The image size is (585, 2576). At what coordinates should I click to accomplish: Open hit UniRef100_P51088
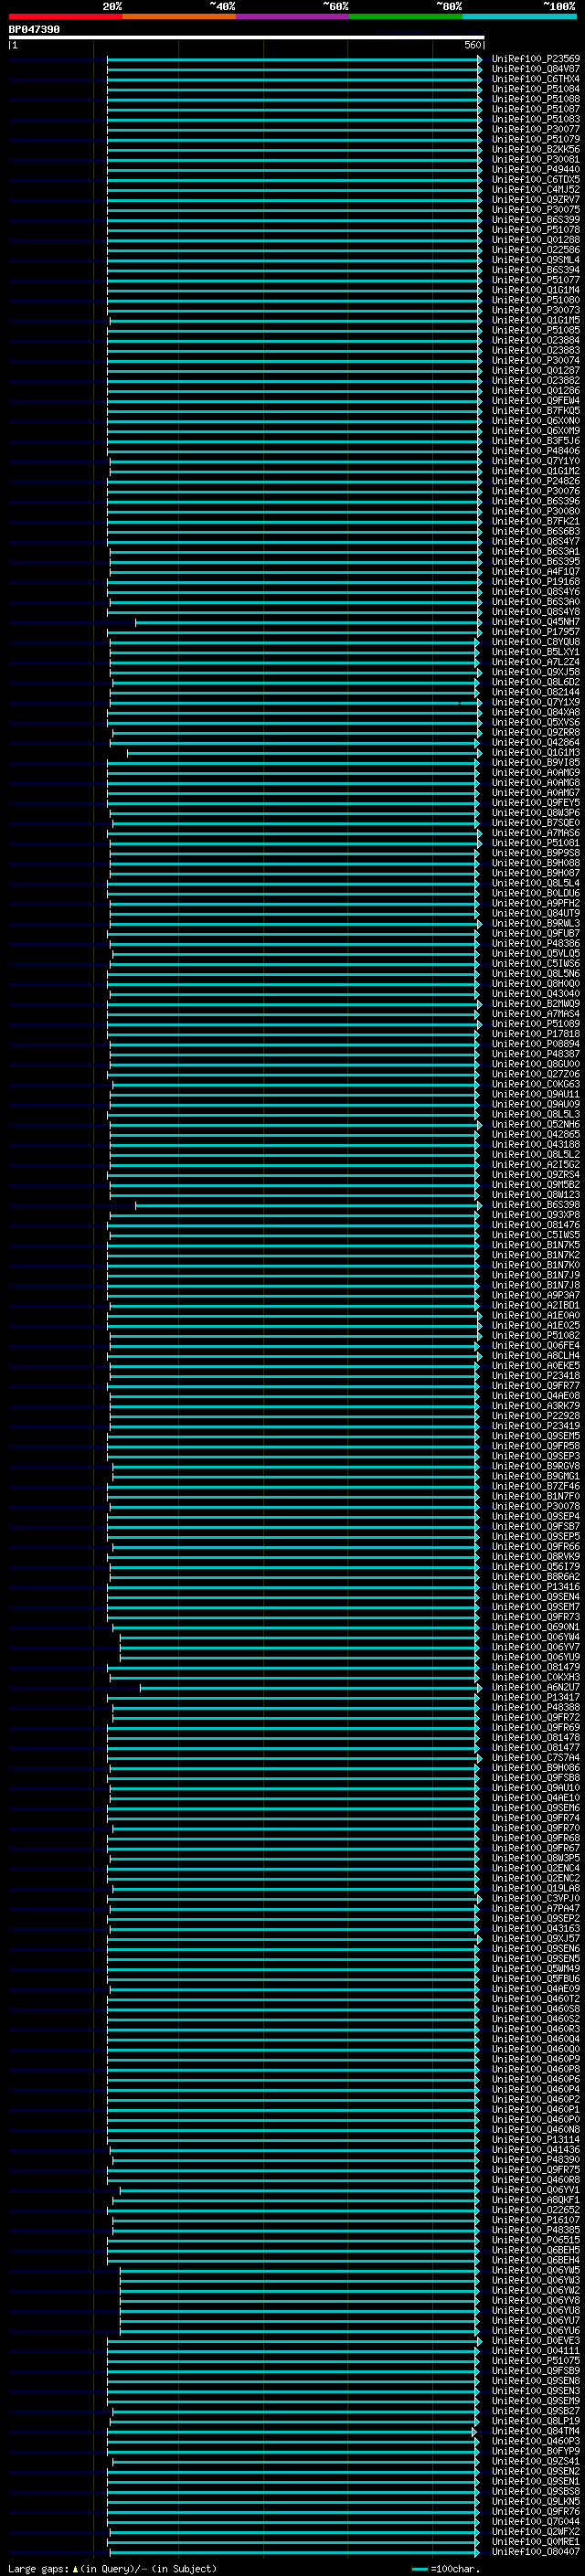point(536,100)
